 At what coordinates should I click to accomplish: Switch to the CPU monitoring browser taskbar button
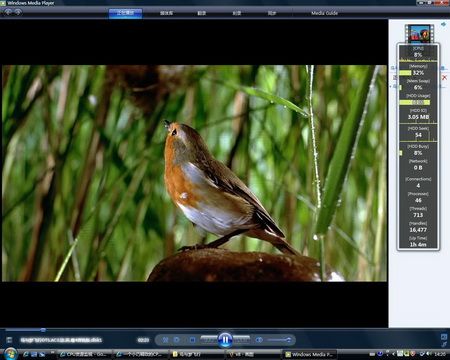click(84, 354)
